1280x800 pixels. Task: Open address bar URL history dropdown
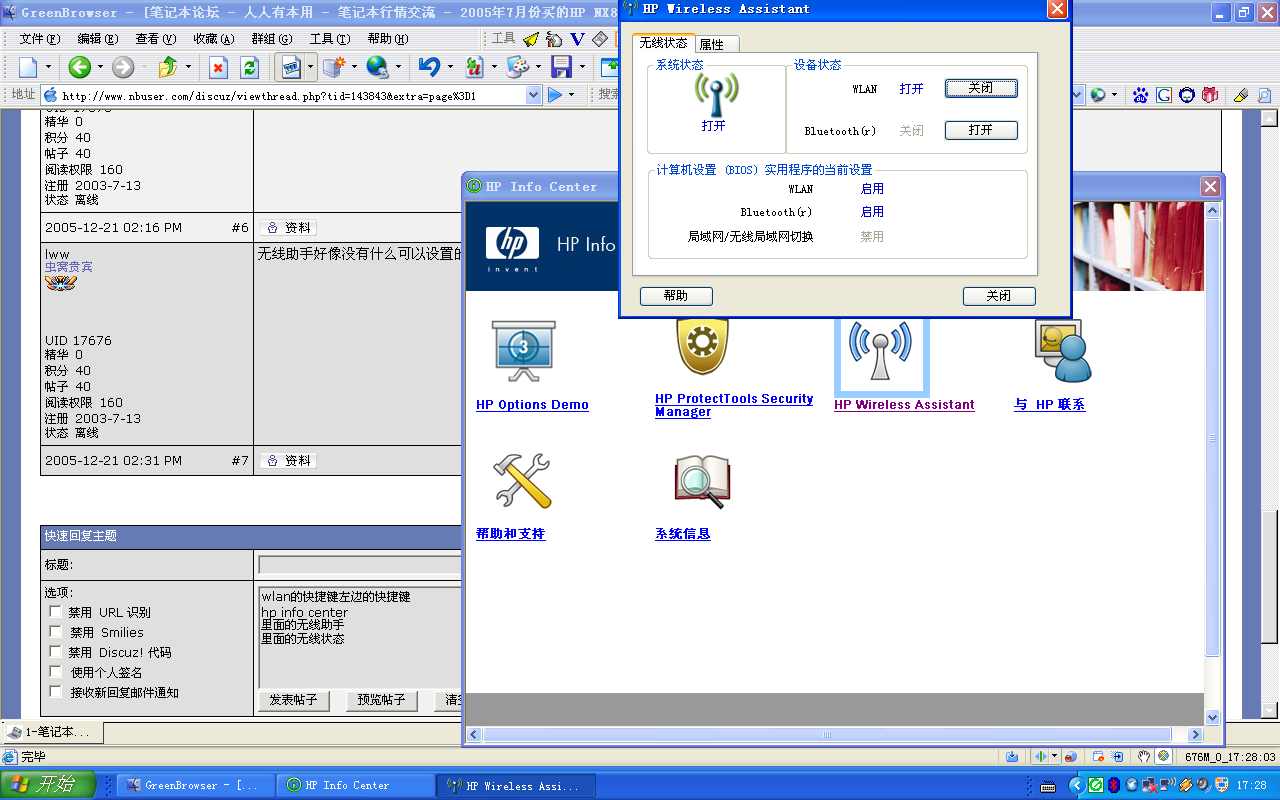tap(534, 95)
